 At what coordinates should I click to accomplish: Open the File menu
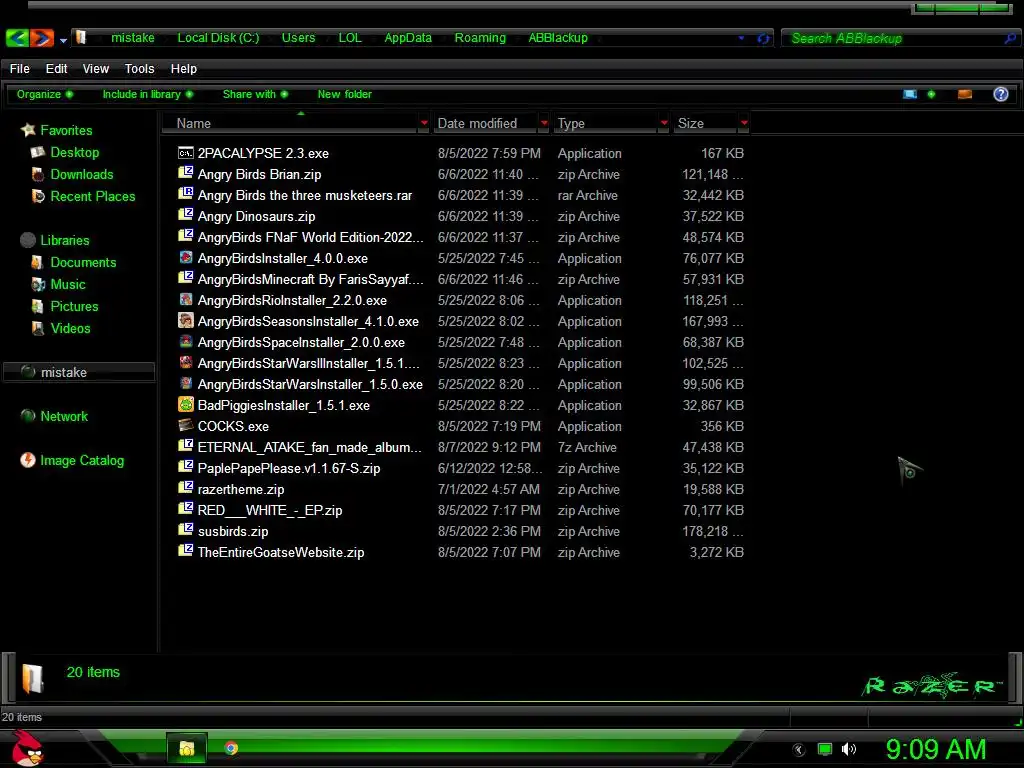coord(20,69)
